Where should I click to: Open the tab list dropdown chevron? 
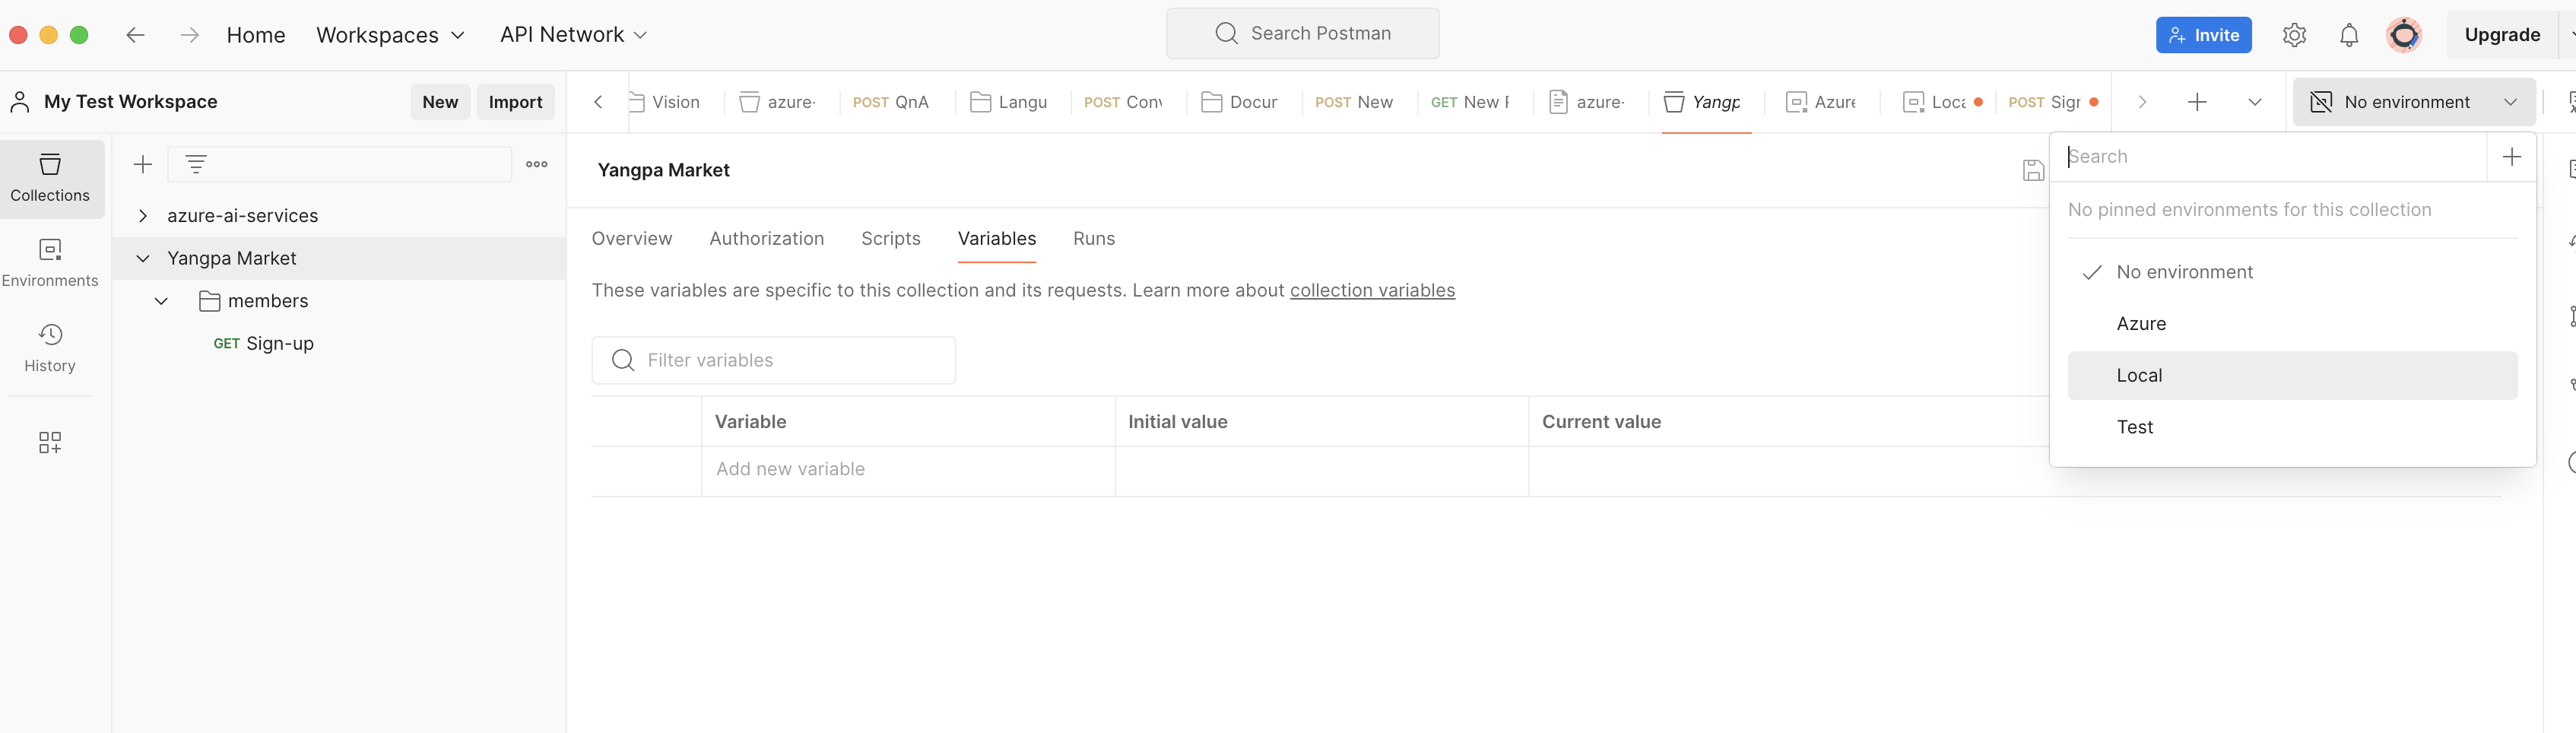[x=2255, y=102]
